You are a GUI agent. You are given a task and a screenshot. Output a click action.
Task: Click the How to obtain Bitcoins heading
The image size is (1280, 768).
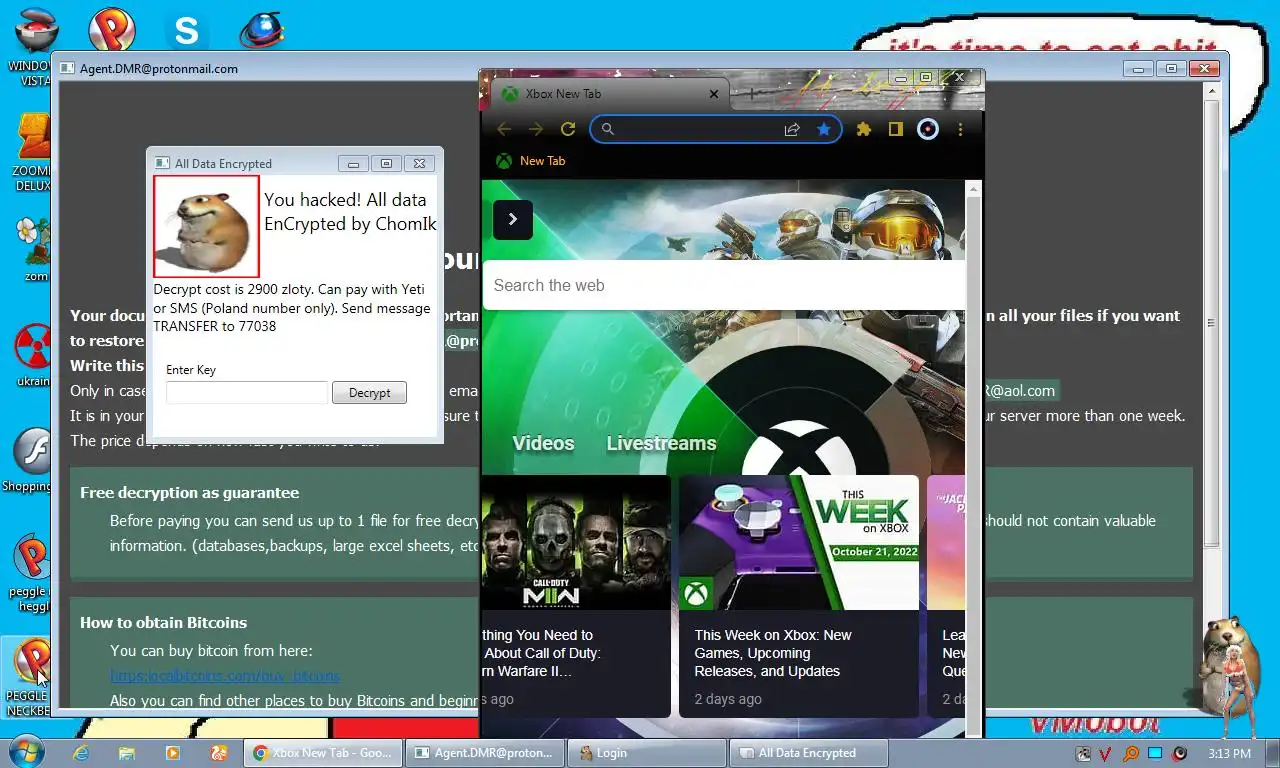point(164,622)
